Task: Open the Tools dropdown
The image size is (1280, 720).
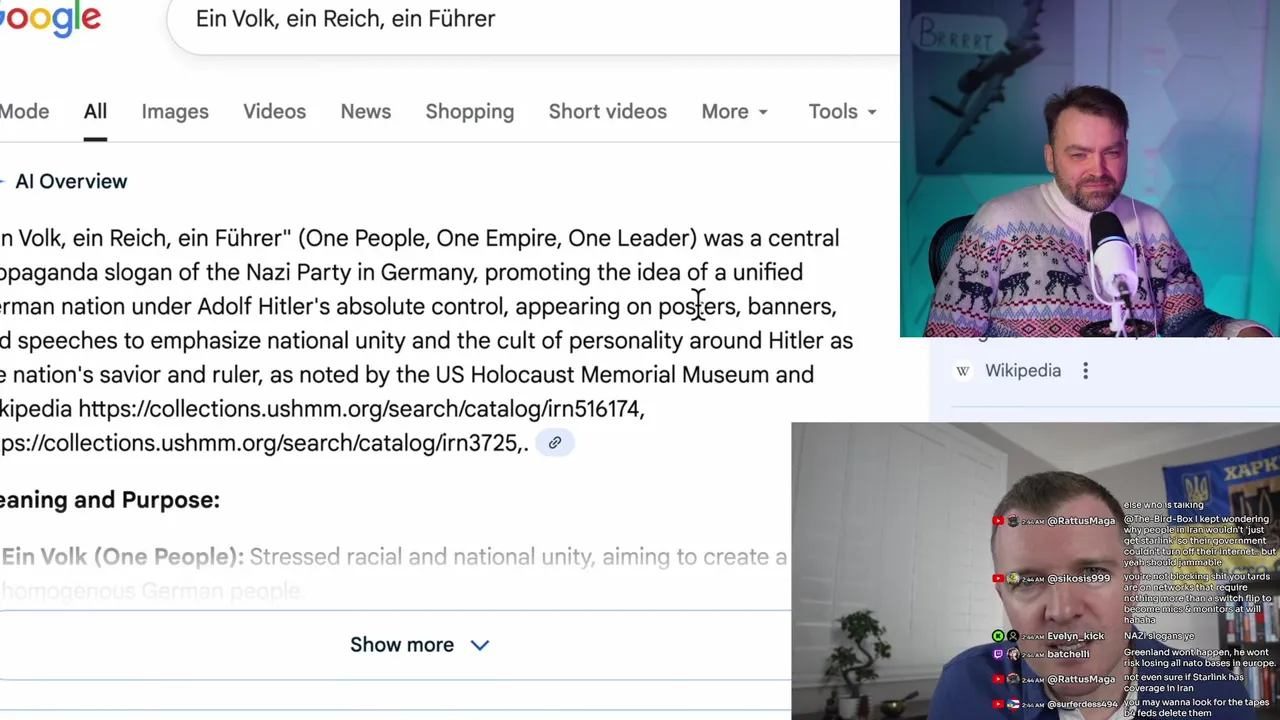Action: tap(842, 112)
